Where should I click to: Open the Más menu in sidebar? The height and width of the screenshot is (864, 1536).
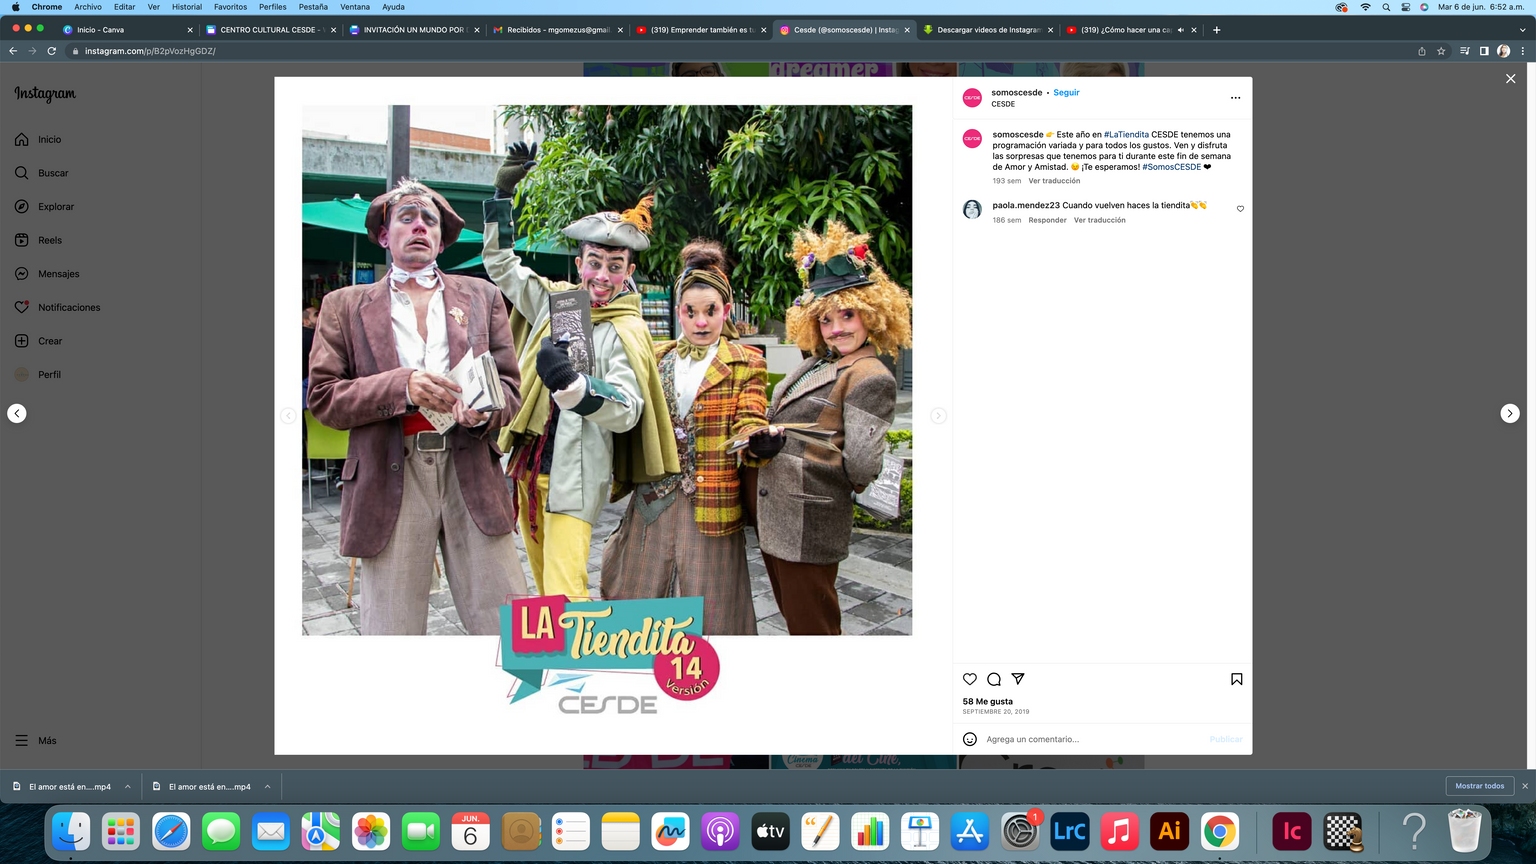(x=36, y=741)
